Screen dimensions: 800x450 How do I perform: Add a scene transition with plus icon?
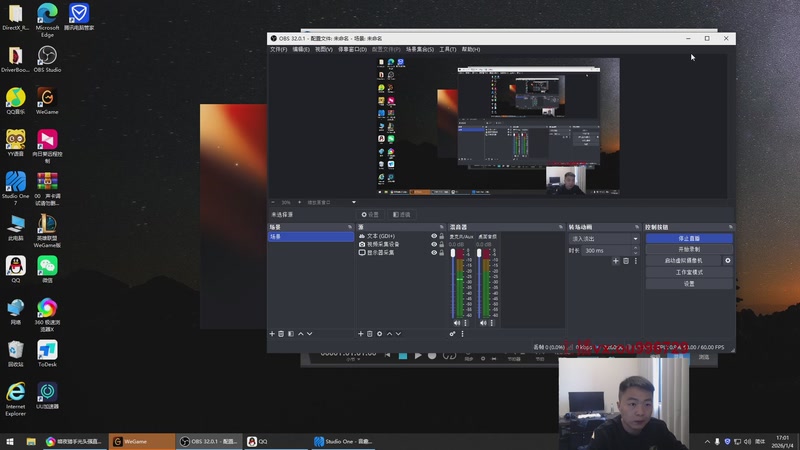coord(616,261)
